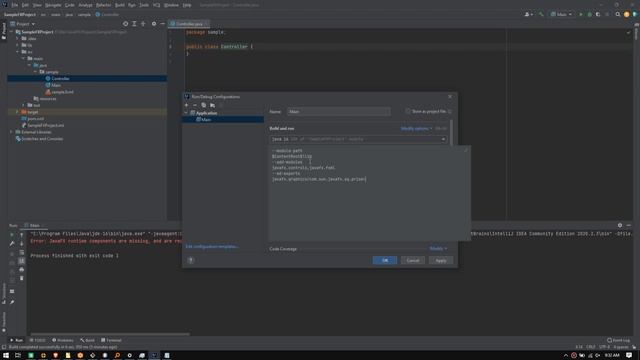Cancel the Run/Debug Configurations dialog
The height and width of the screenshot is (360, 640).
(x=413, y=260)
